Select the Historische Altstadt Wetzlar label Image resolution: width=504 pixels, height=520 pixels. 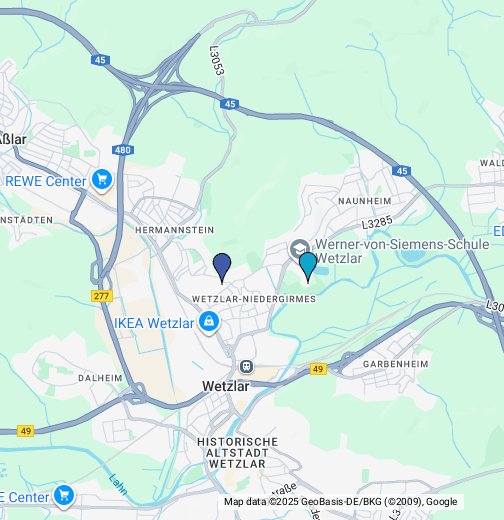[x=237, y=453]
